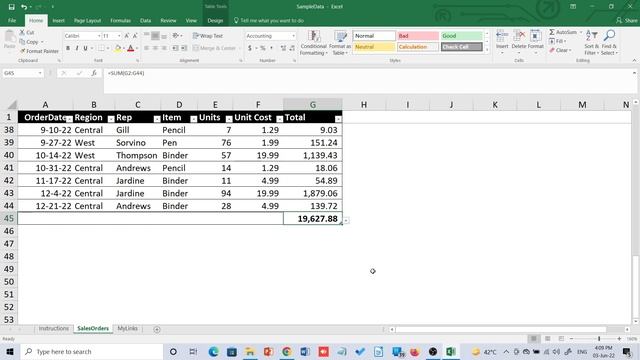This screenshot has width=640, height=360.
Task: Click the Copy button
Action: [x=31, y=42]
